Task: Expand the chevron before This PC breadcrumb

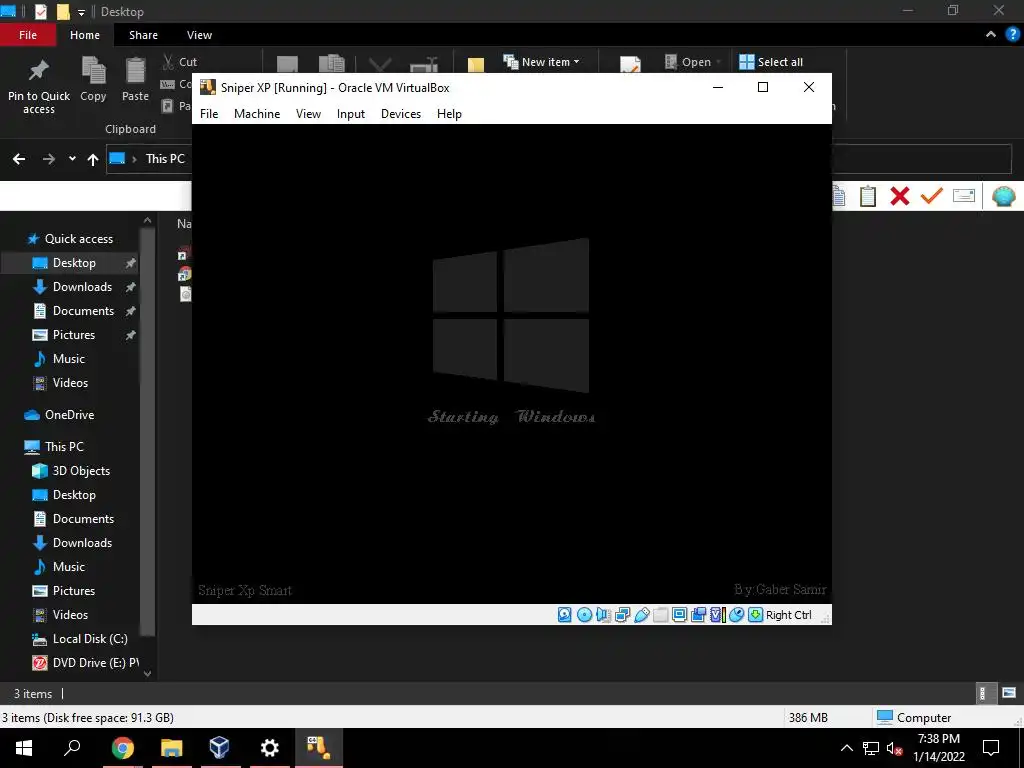Action: coord(134,159)
